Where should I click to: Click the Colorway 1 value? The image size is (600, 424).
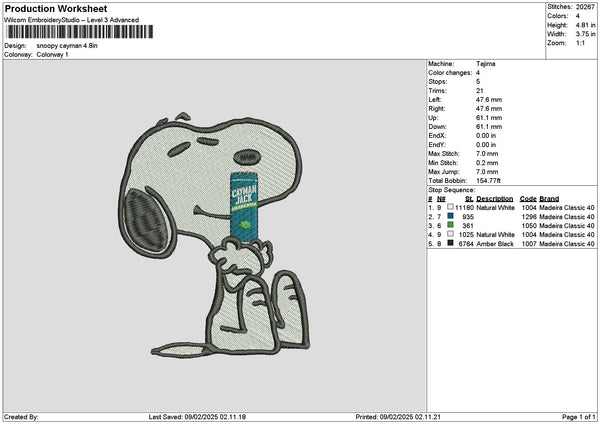coord(53,54)
